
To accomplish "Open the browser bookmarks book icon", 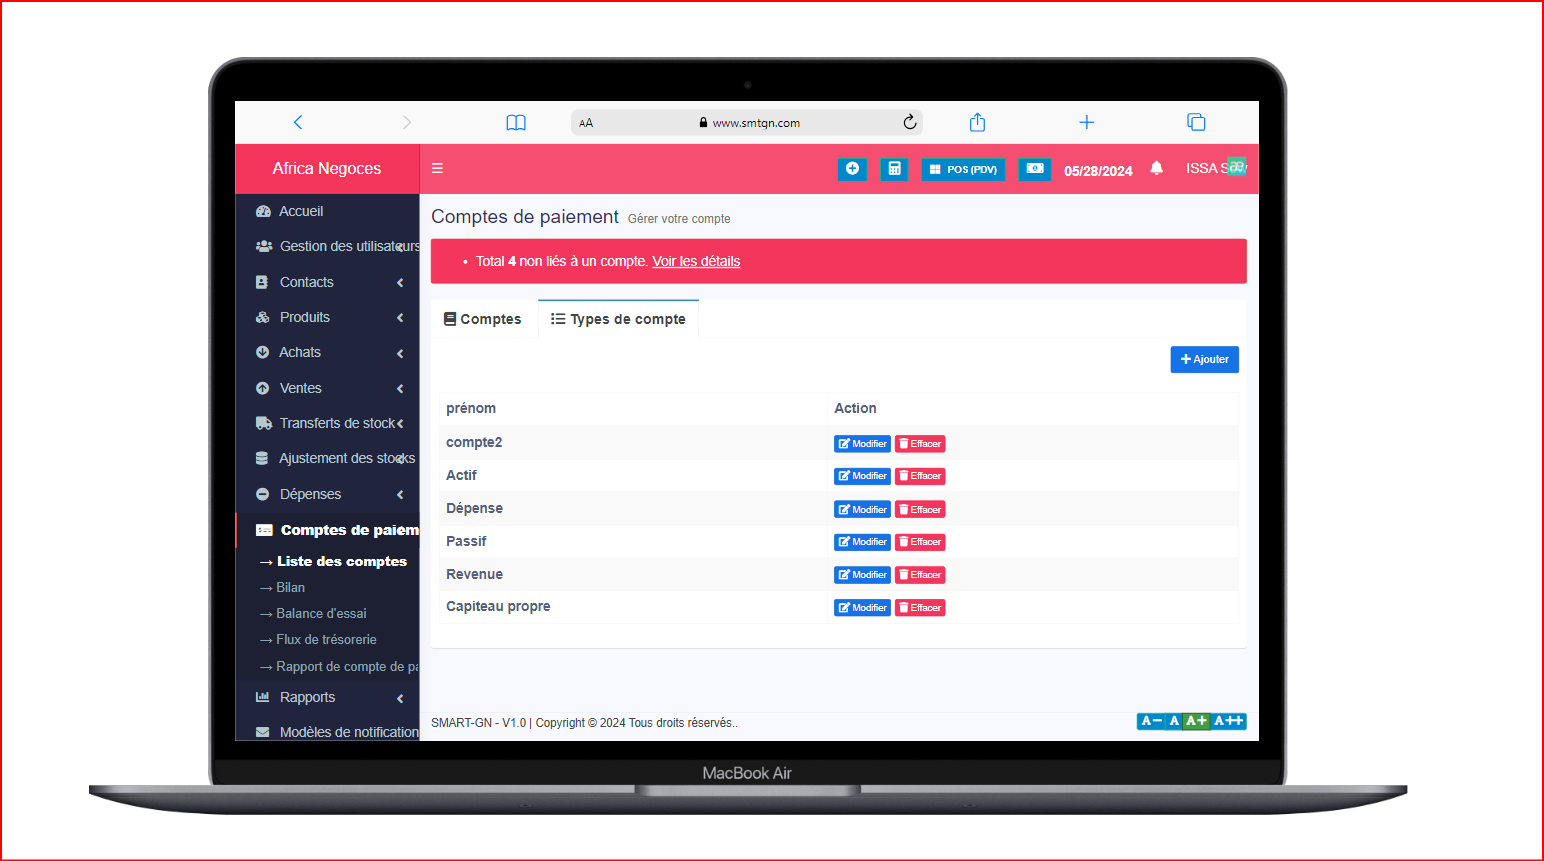I will coord(516,123).
